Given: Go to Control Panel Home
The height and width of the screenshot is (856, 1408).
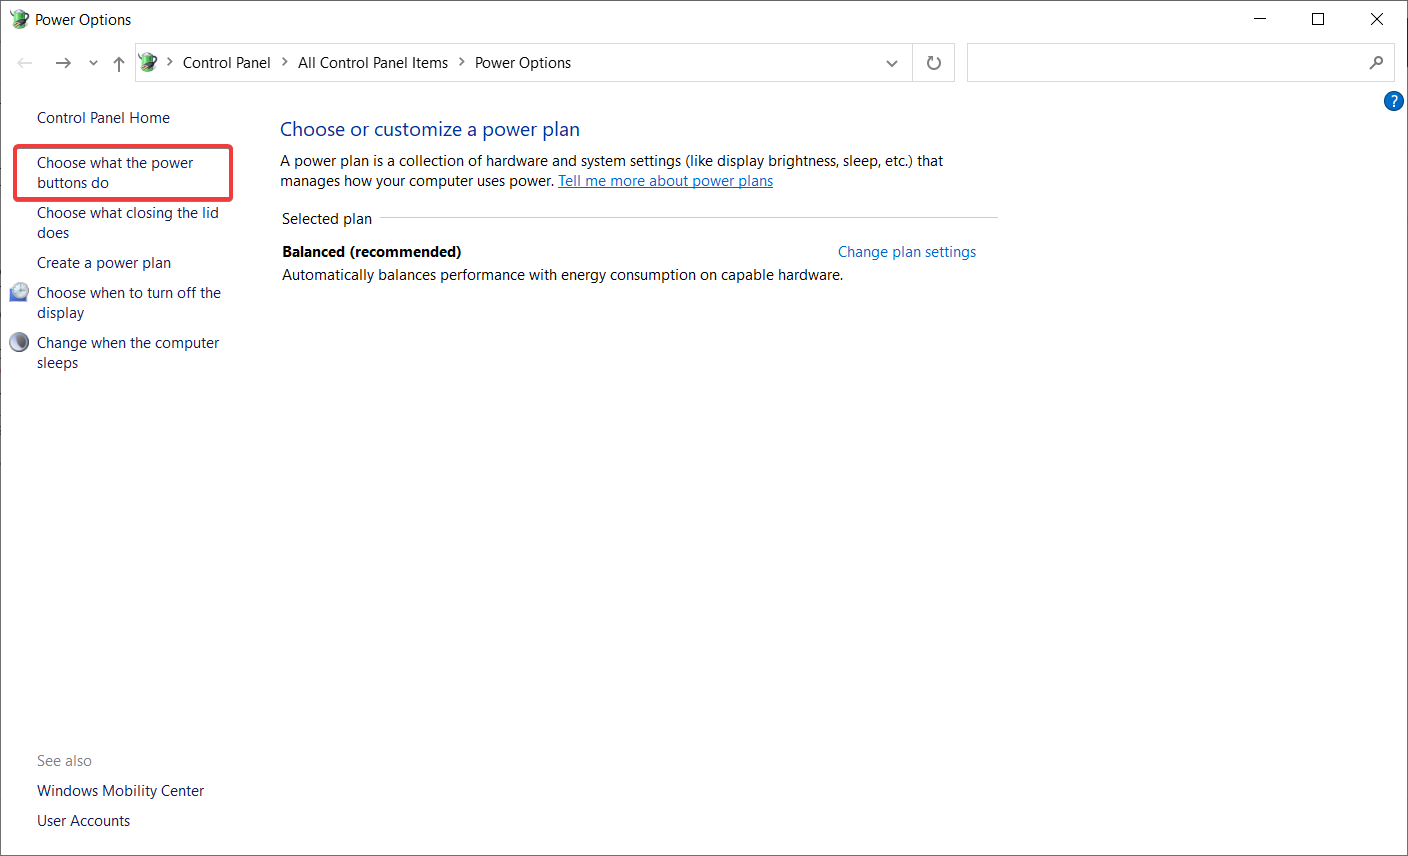Looking at the screenshot, I should 103,118.
